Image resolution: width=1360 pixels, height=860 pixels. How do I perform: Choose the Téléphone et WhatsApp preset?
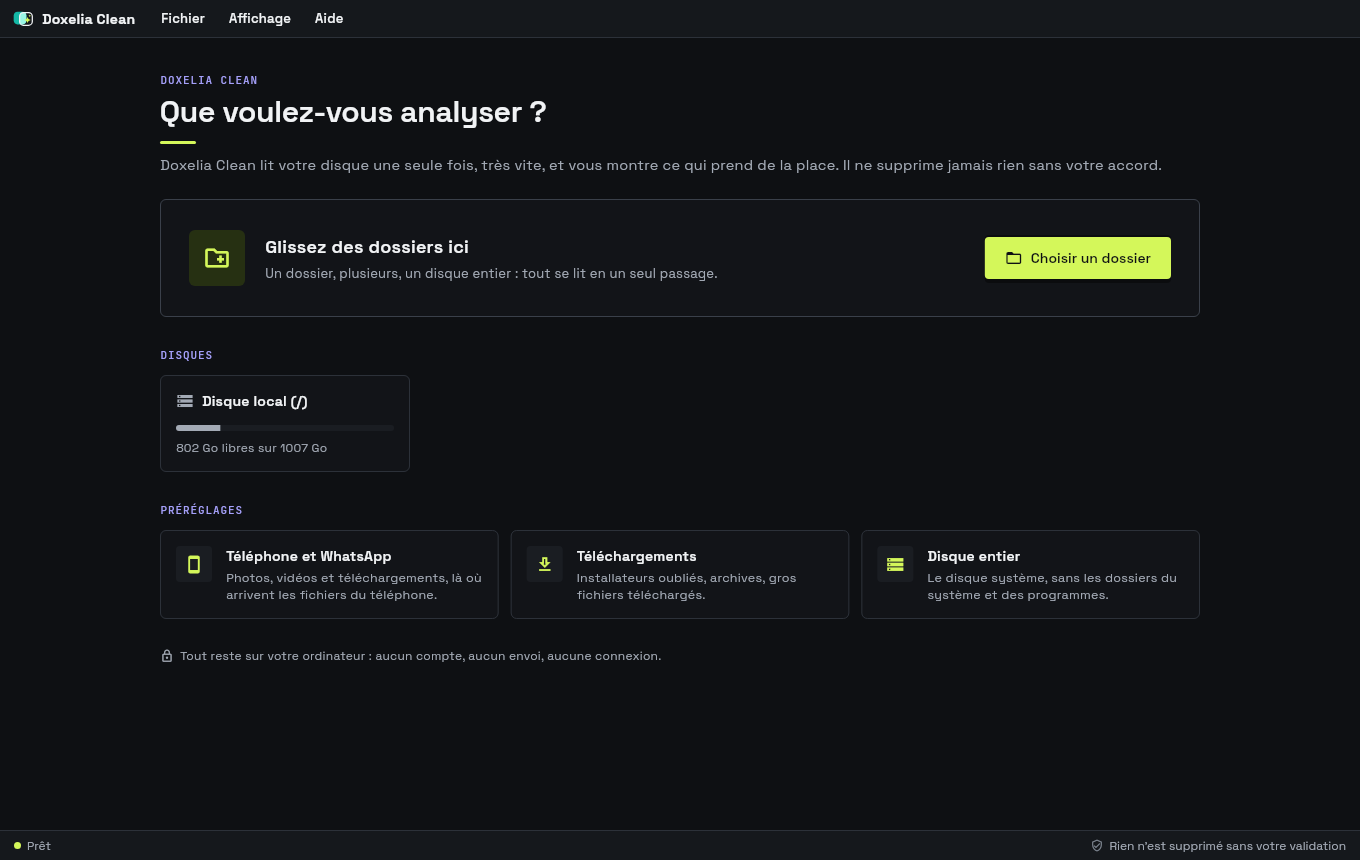(329, 575)
